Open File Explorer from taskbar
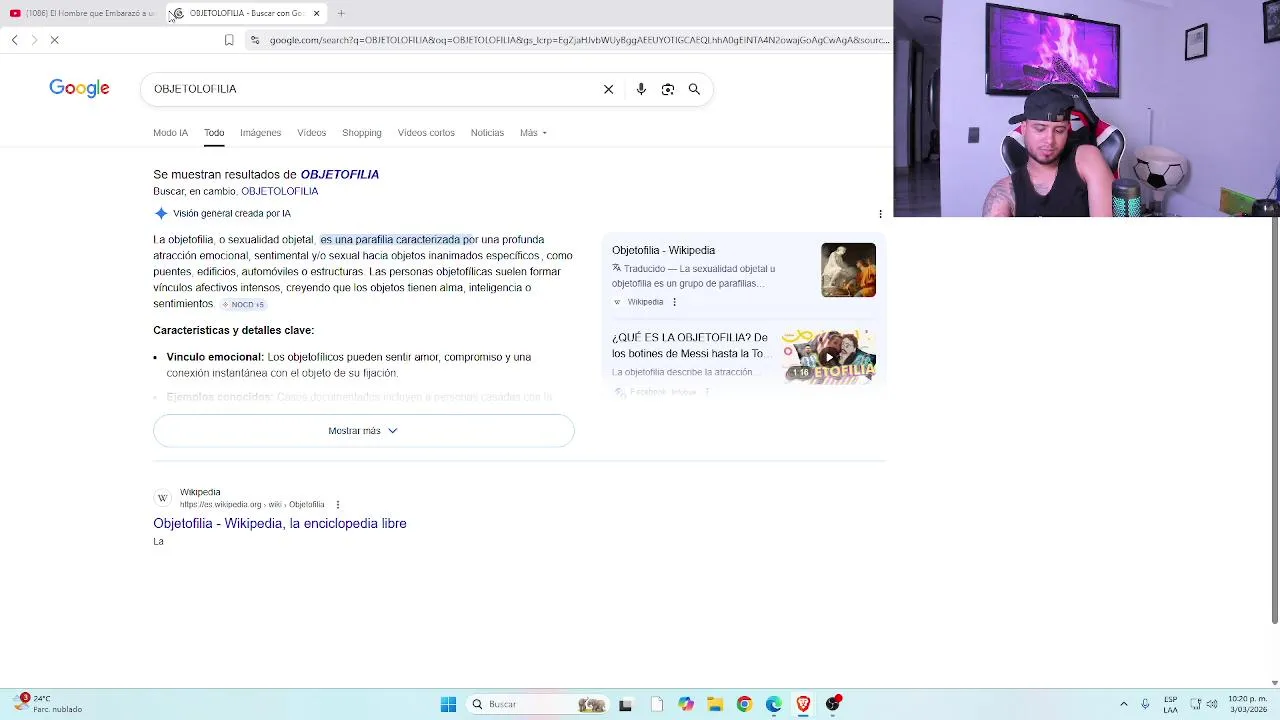Viewport: 1280px width, 720px height. [x=715, y=704]
